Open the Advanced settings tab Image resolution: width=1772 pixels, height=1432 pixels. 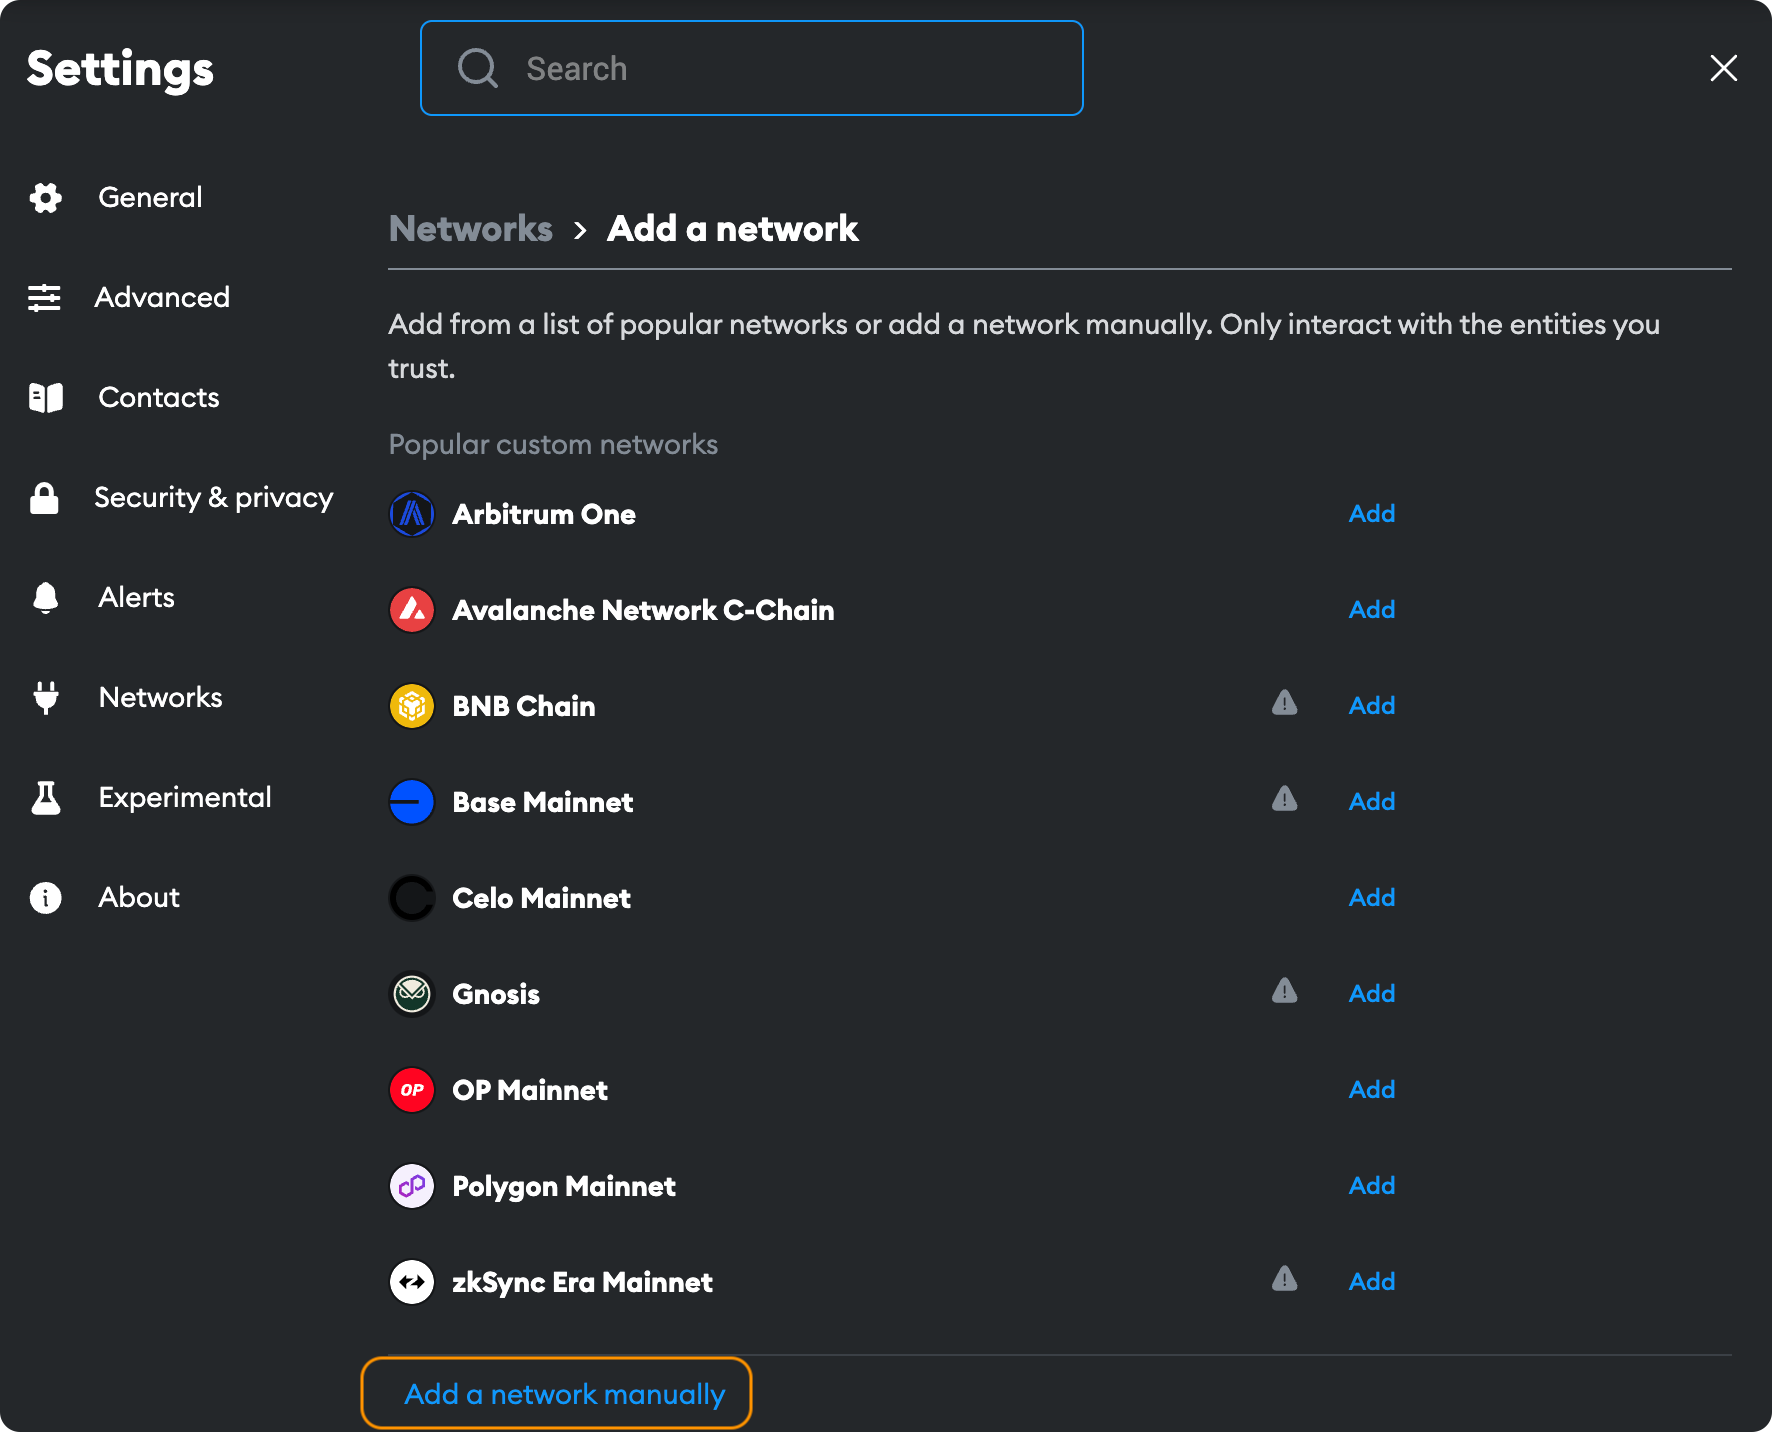(162, 298)
